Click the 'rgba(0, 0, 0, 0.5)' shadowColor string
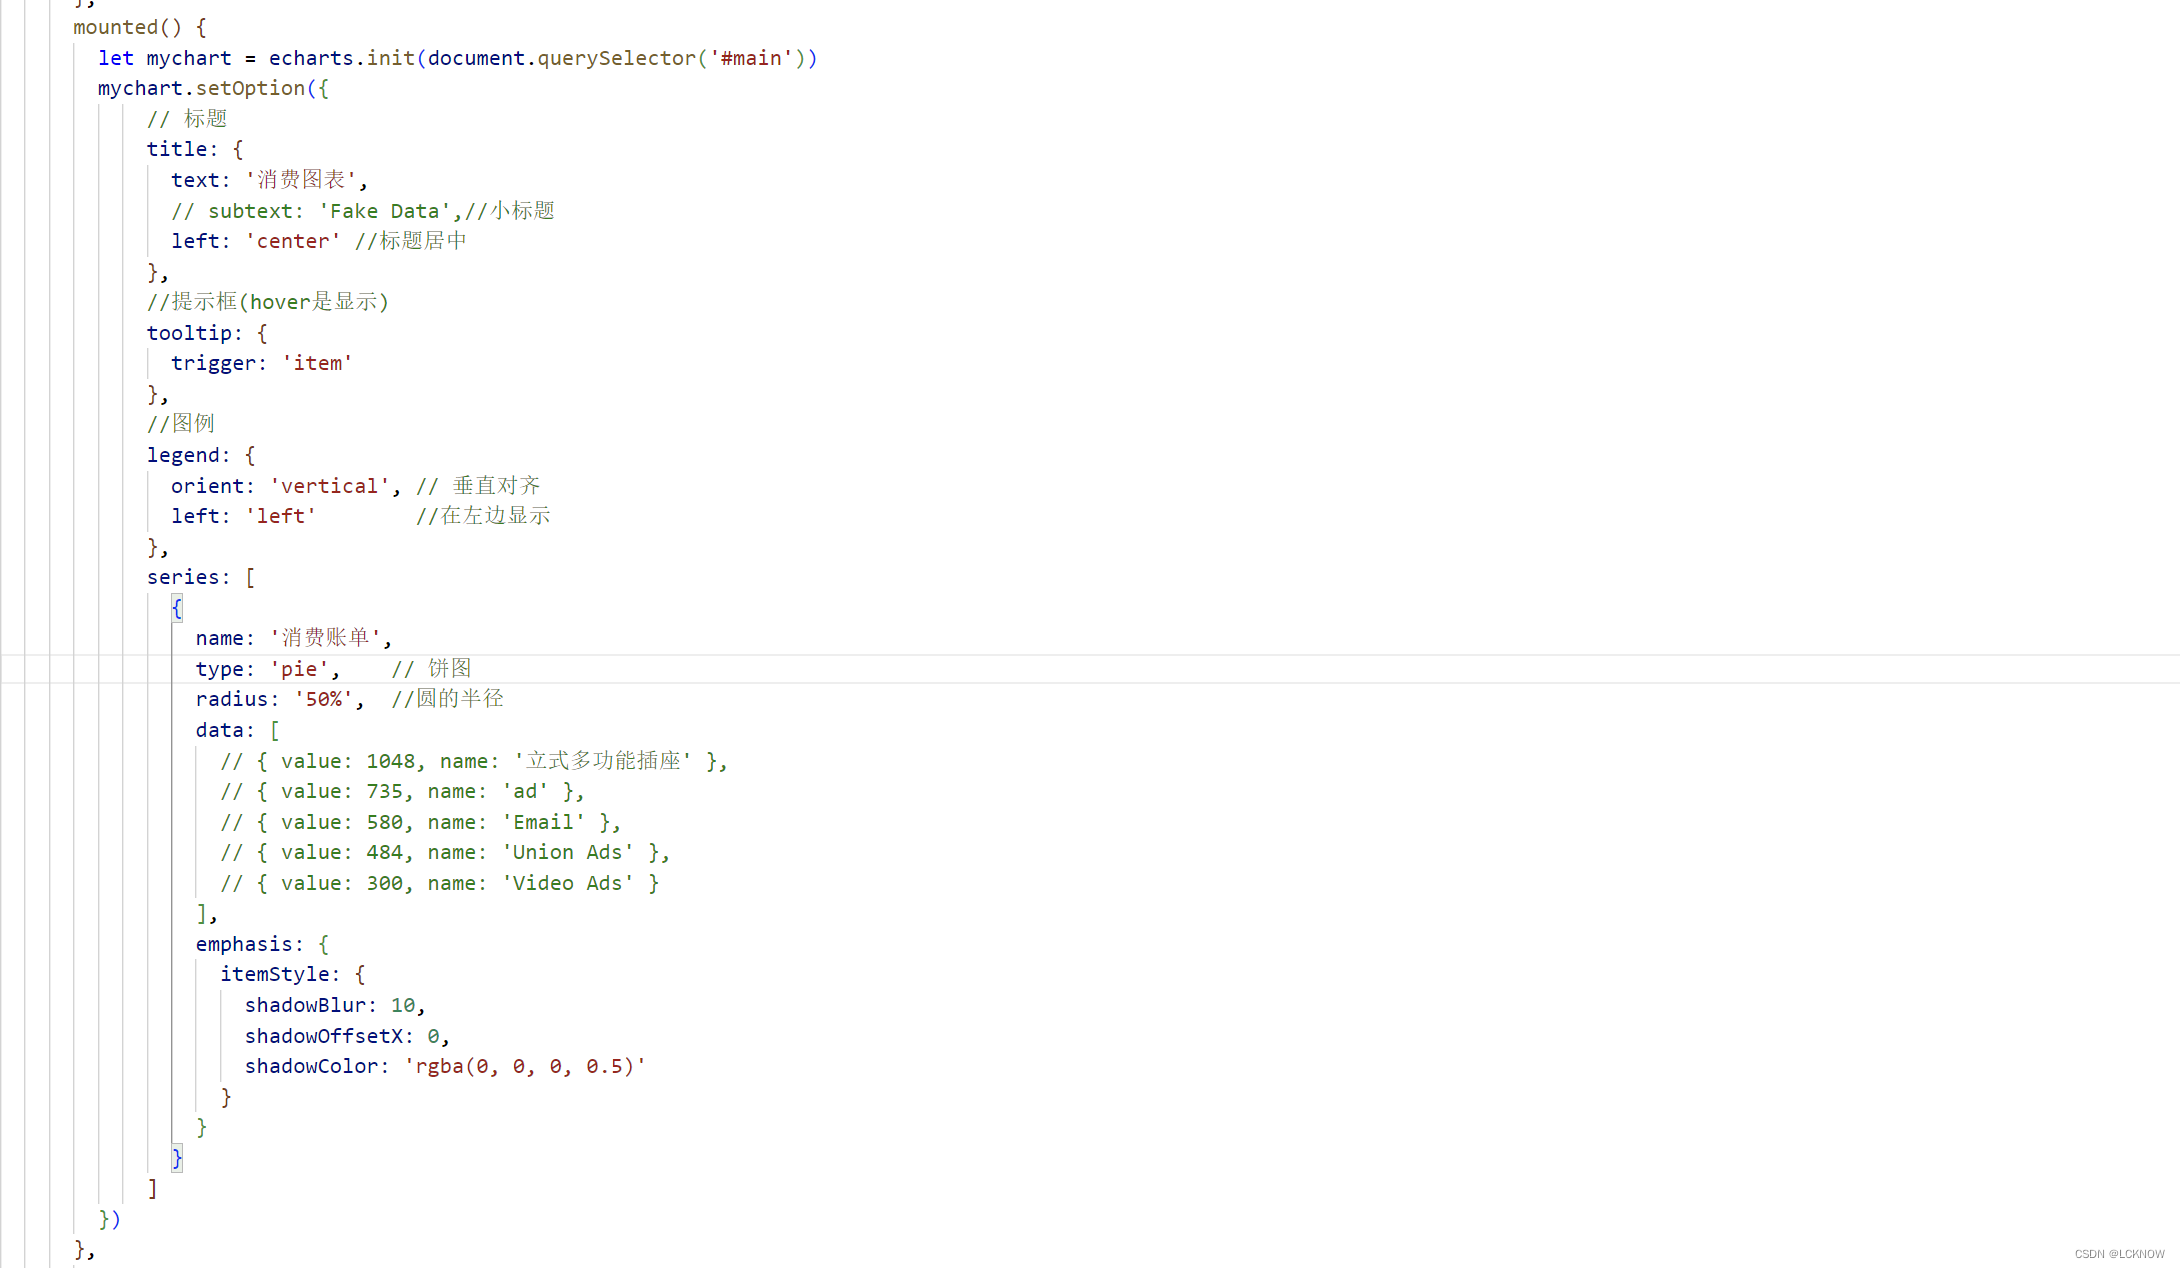Image resolution: width=2180 pixels, height=1268 pixels. point(525,1066)
